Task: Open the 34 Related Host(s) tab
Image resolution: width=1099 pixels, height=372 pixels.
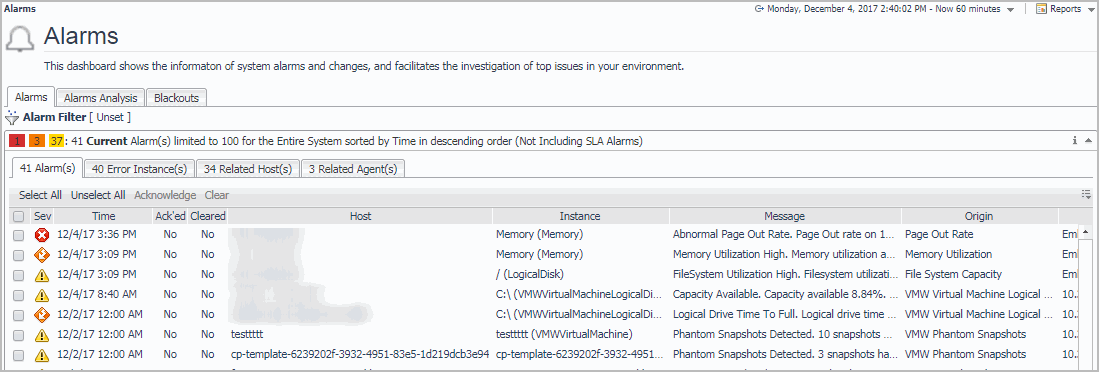Action: pyautogui.click(x=249, y=168)
